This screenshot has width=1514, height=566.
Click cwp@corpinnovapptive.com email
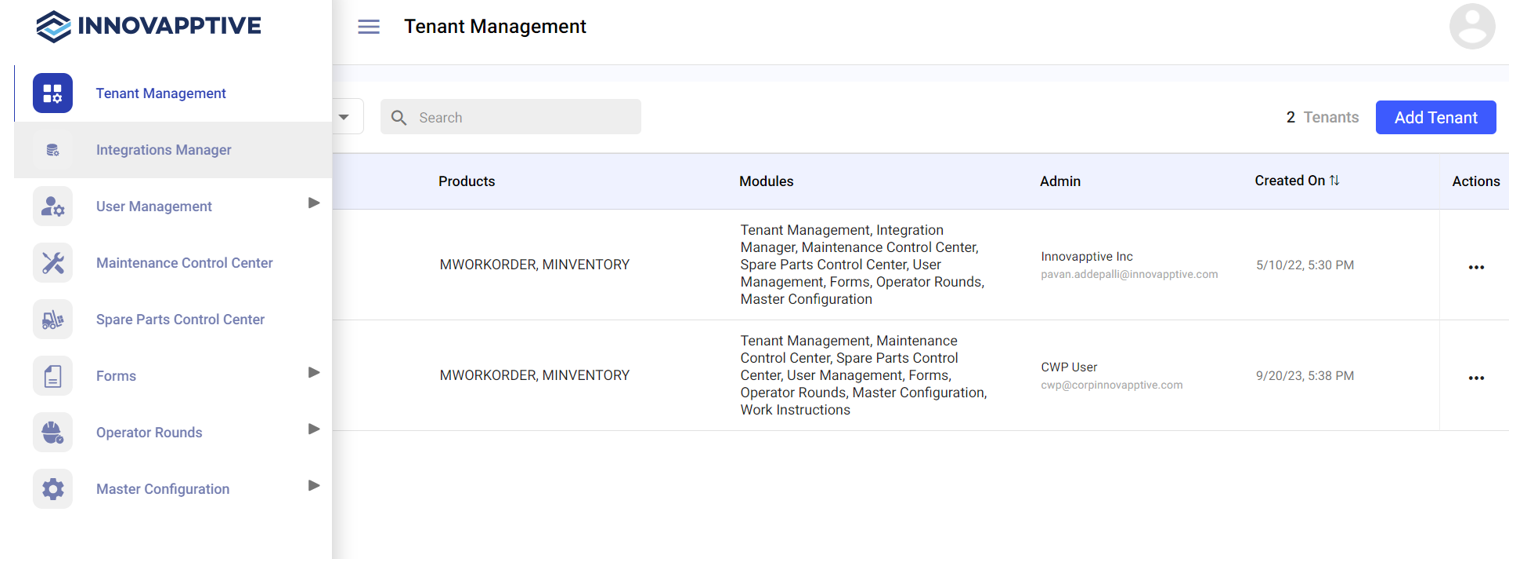tap(1112, 385)
